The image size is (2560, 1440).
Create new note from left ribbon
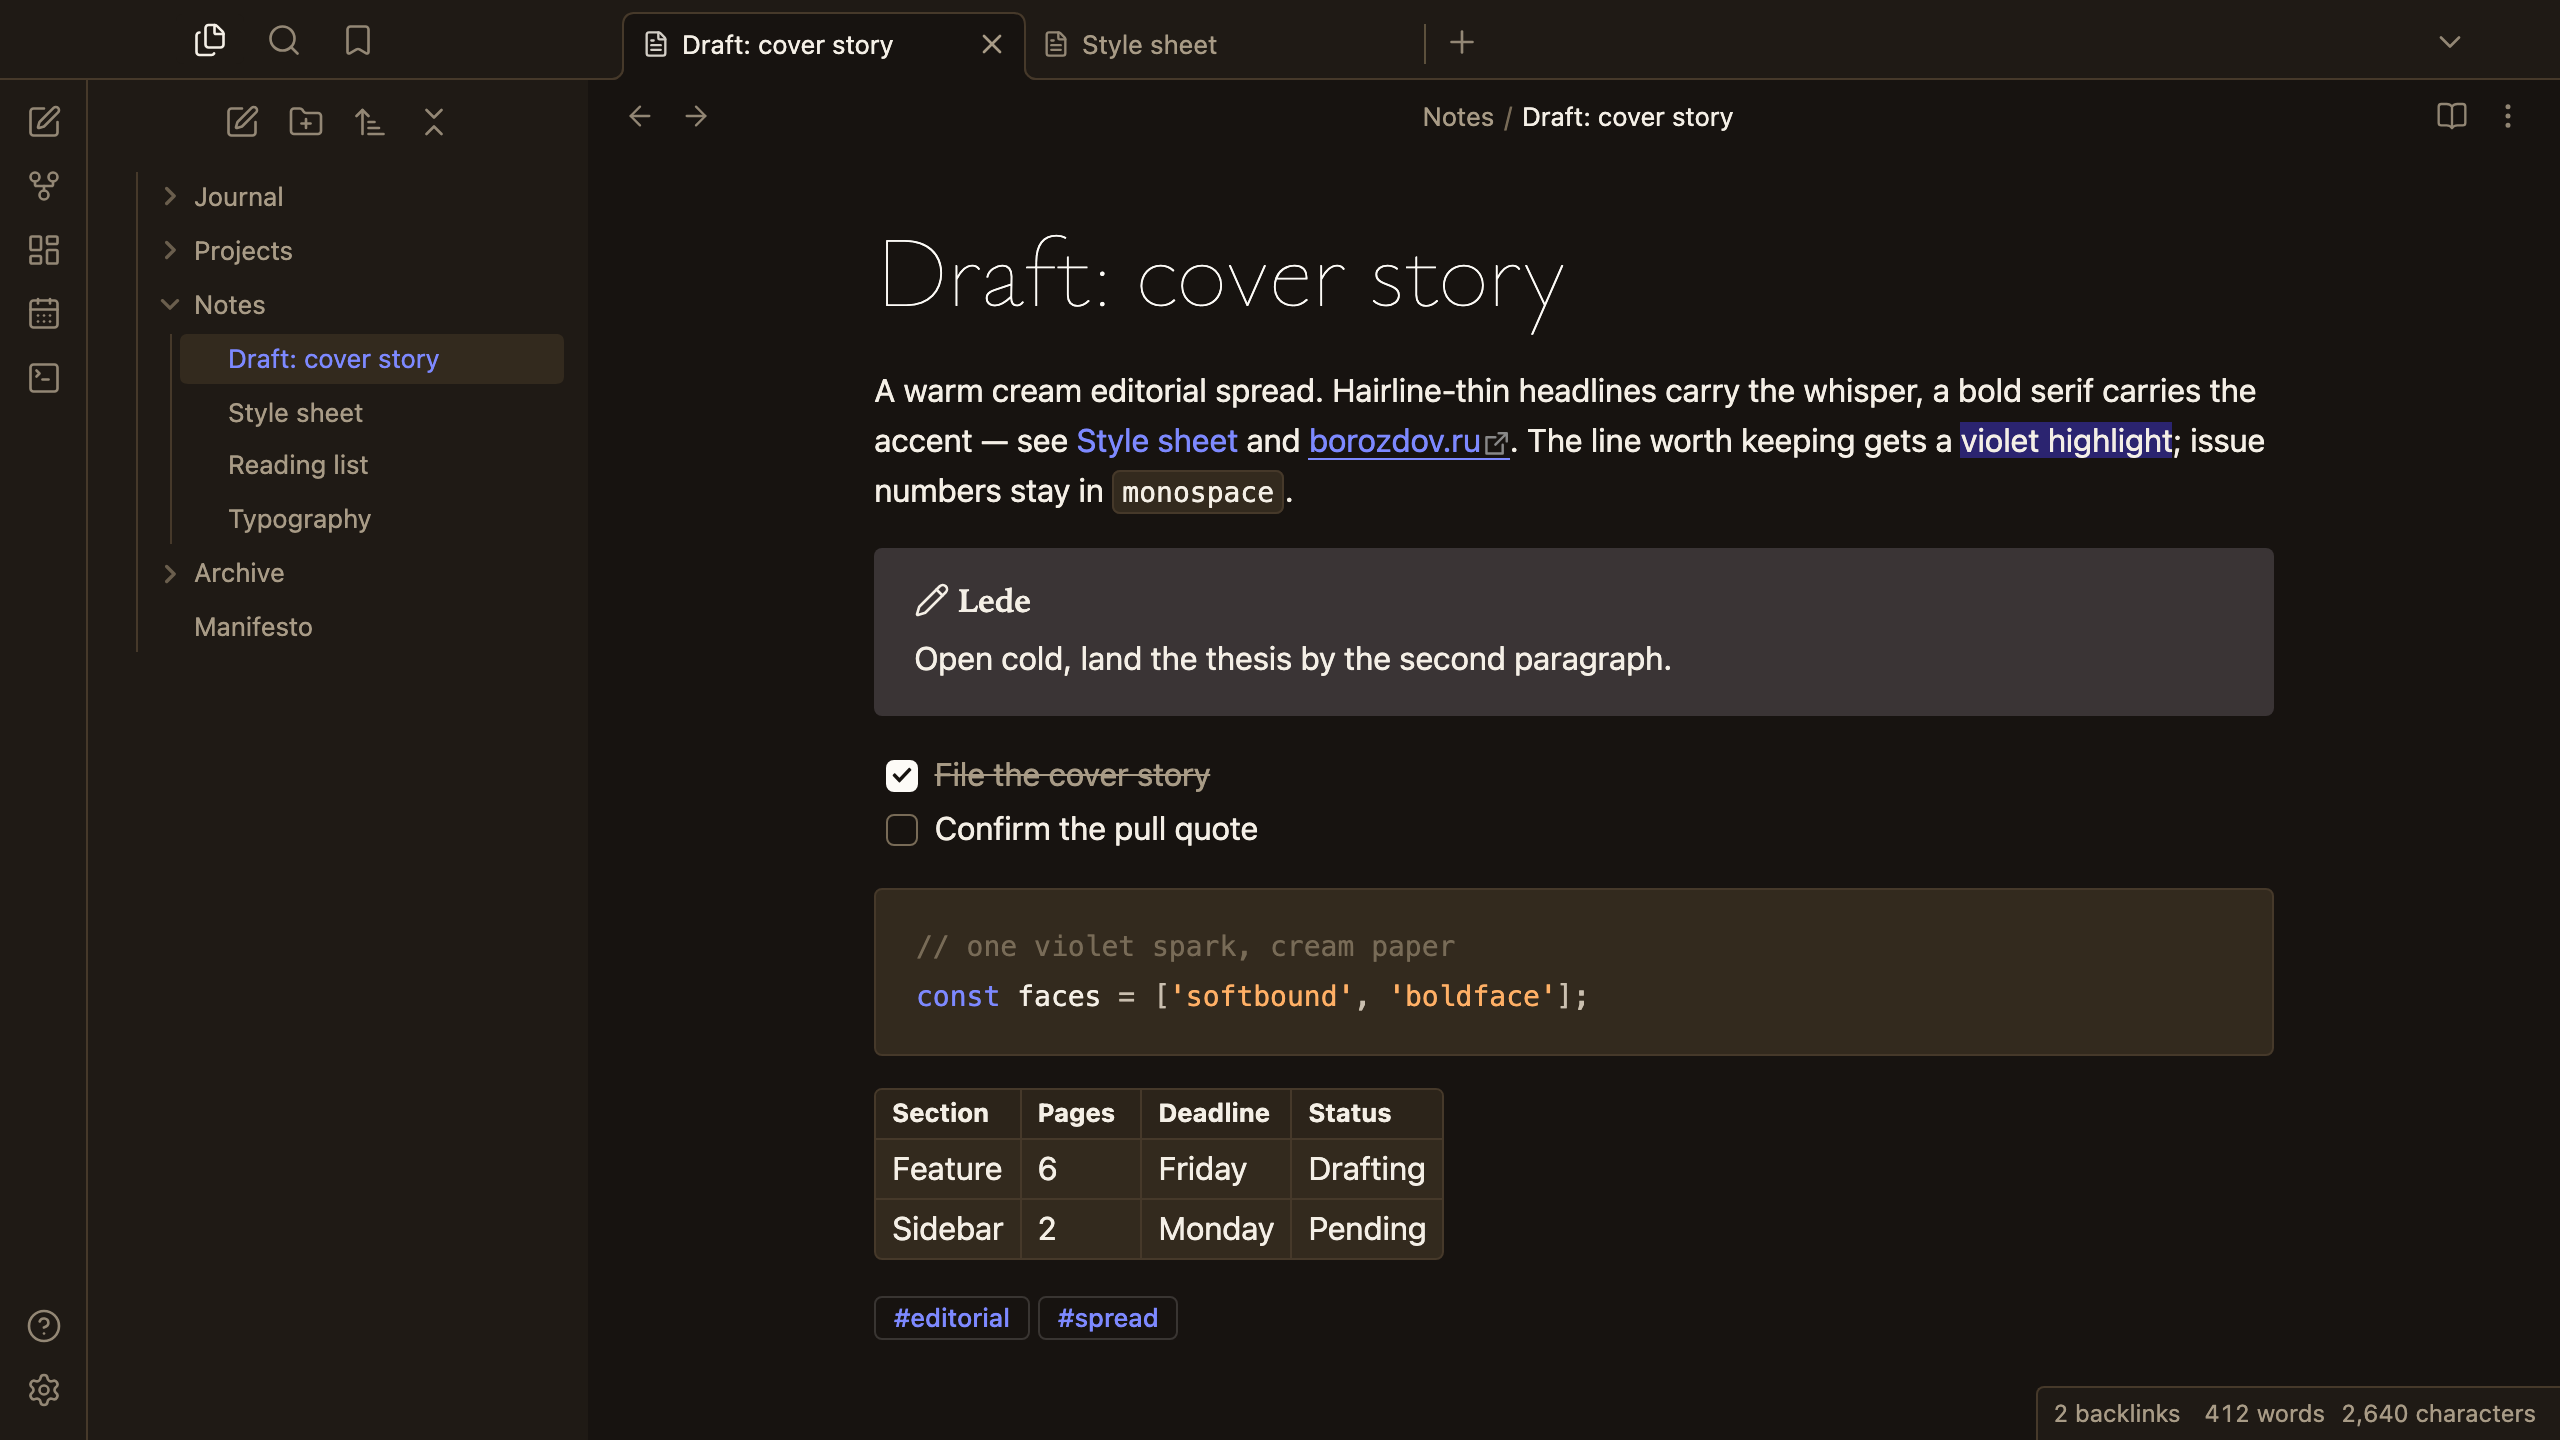[x=44, y=122]
